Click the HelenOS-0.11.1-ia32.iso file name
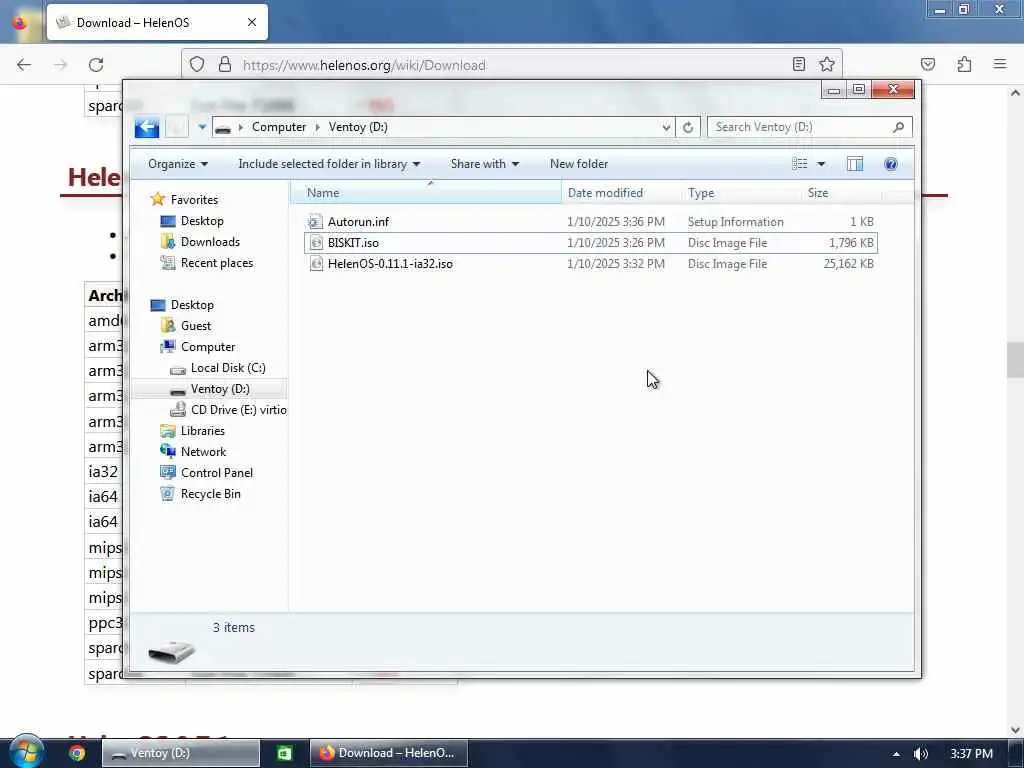 (x=390, y=264)
